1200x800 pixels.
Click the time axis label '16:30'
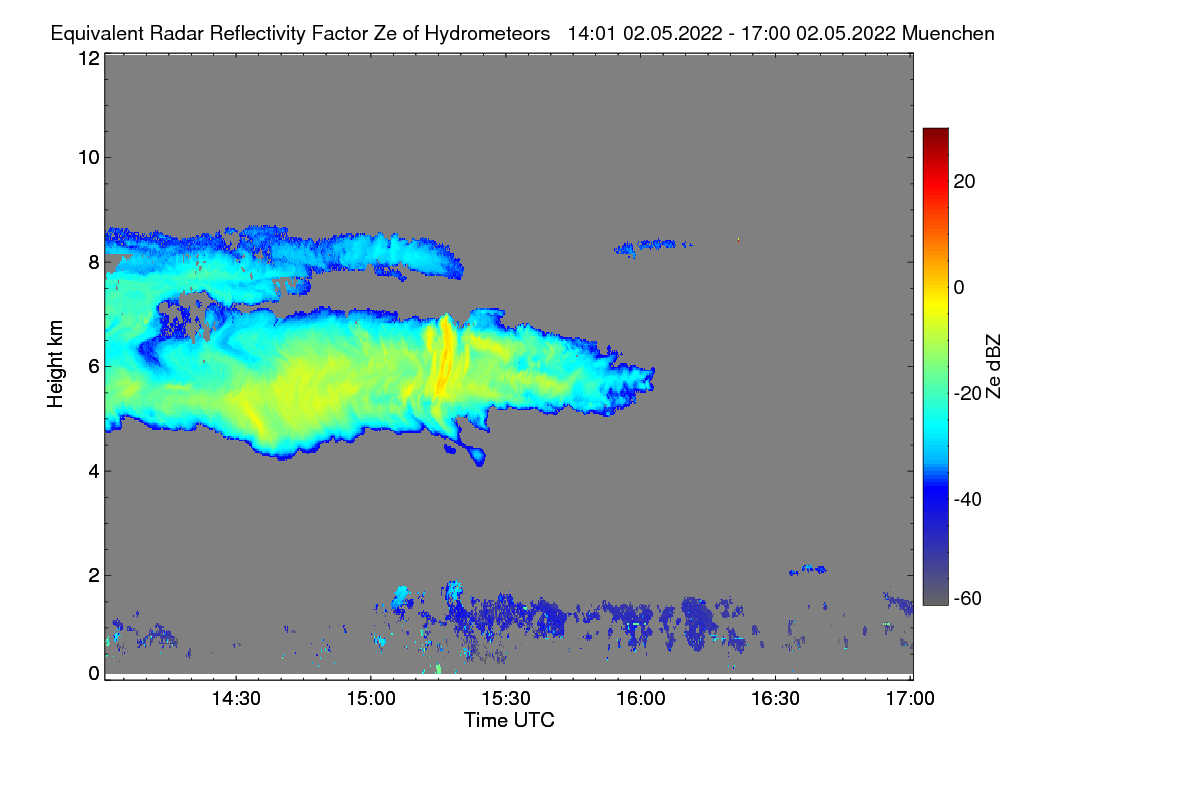[776, 698]
